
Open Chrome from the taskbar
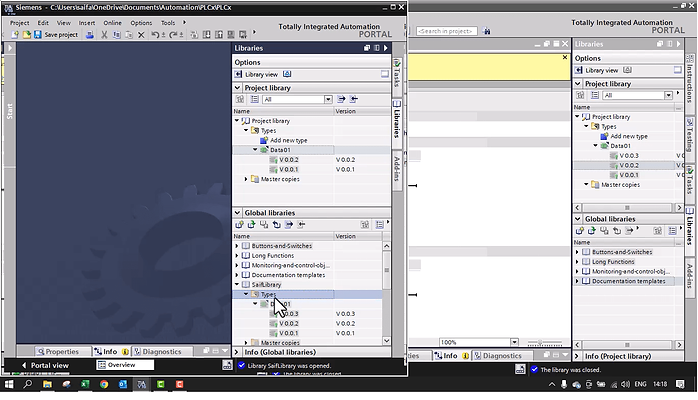[104, 384]
